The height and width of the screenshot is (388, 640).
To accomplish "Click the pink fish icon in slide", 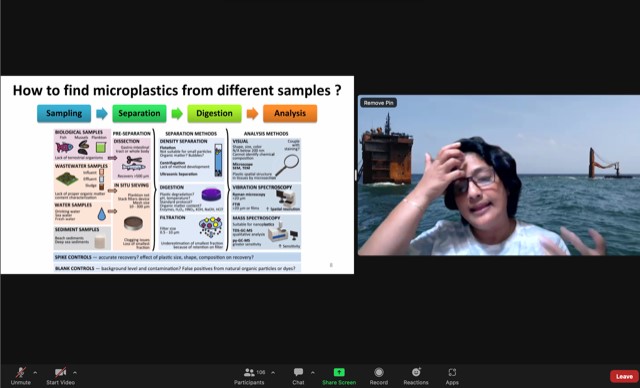I will pos(64,147).
